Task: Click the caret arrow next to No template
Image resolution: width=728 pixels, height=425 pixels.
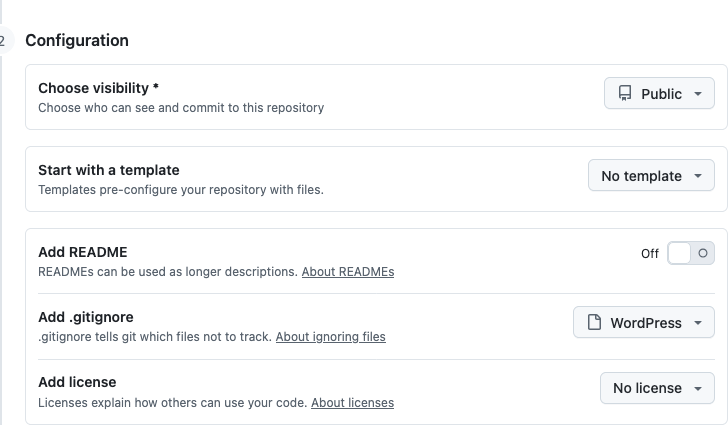Action: pyautogui.click(x=698, y=176)
